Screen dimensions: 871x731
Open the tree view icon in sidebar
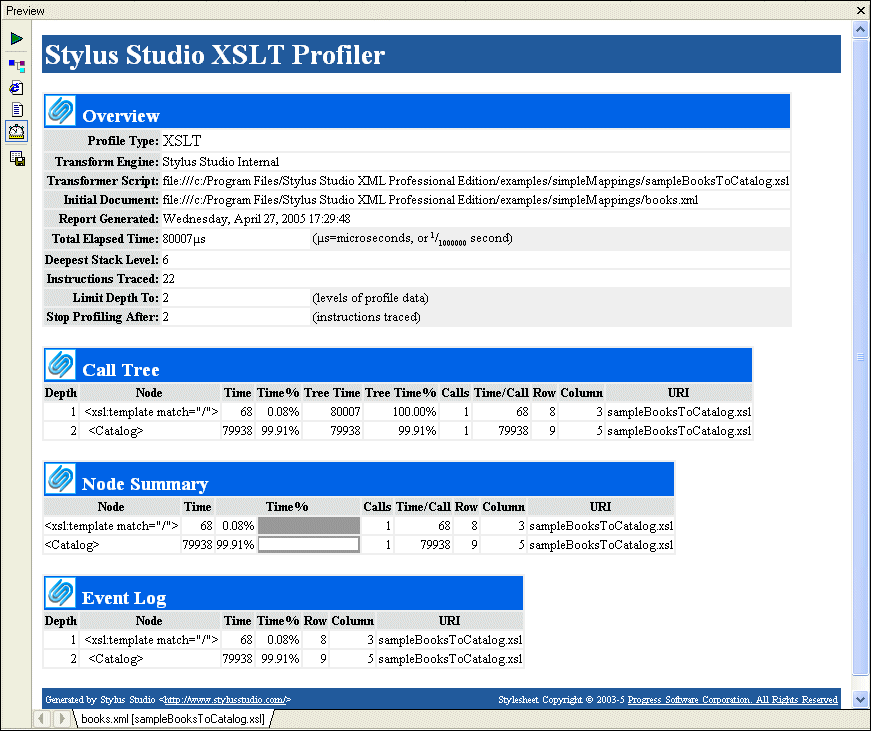17,65
